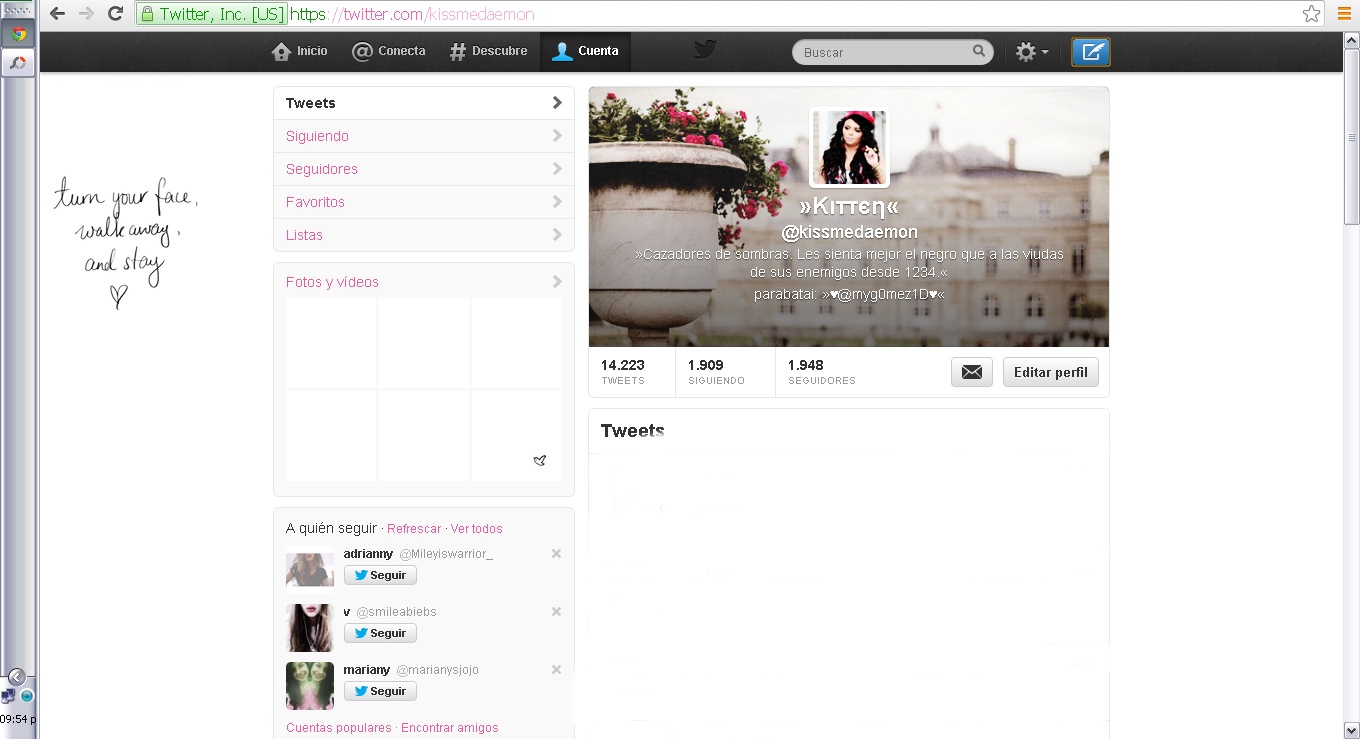Open the Cuentas populares link
The height and width of the screenshot is (739, 1360).
pos(339,728)
